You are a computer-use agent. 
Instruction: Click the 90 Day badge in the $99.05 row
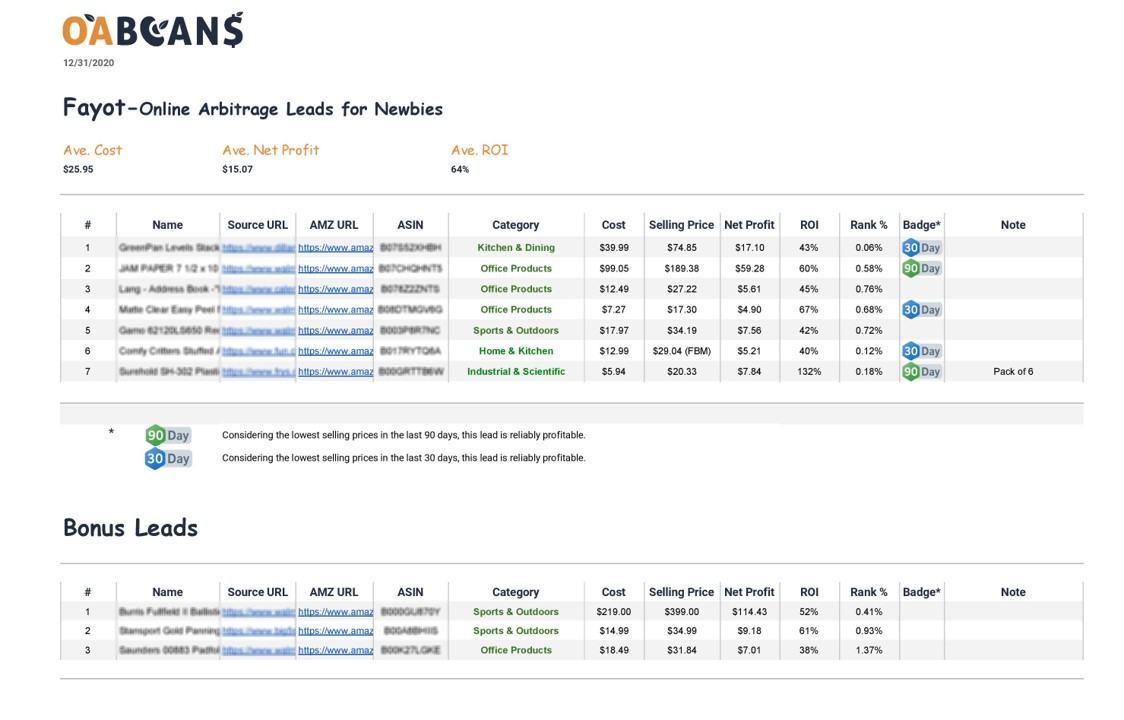921,269
